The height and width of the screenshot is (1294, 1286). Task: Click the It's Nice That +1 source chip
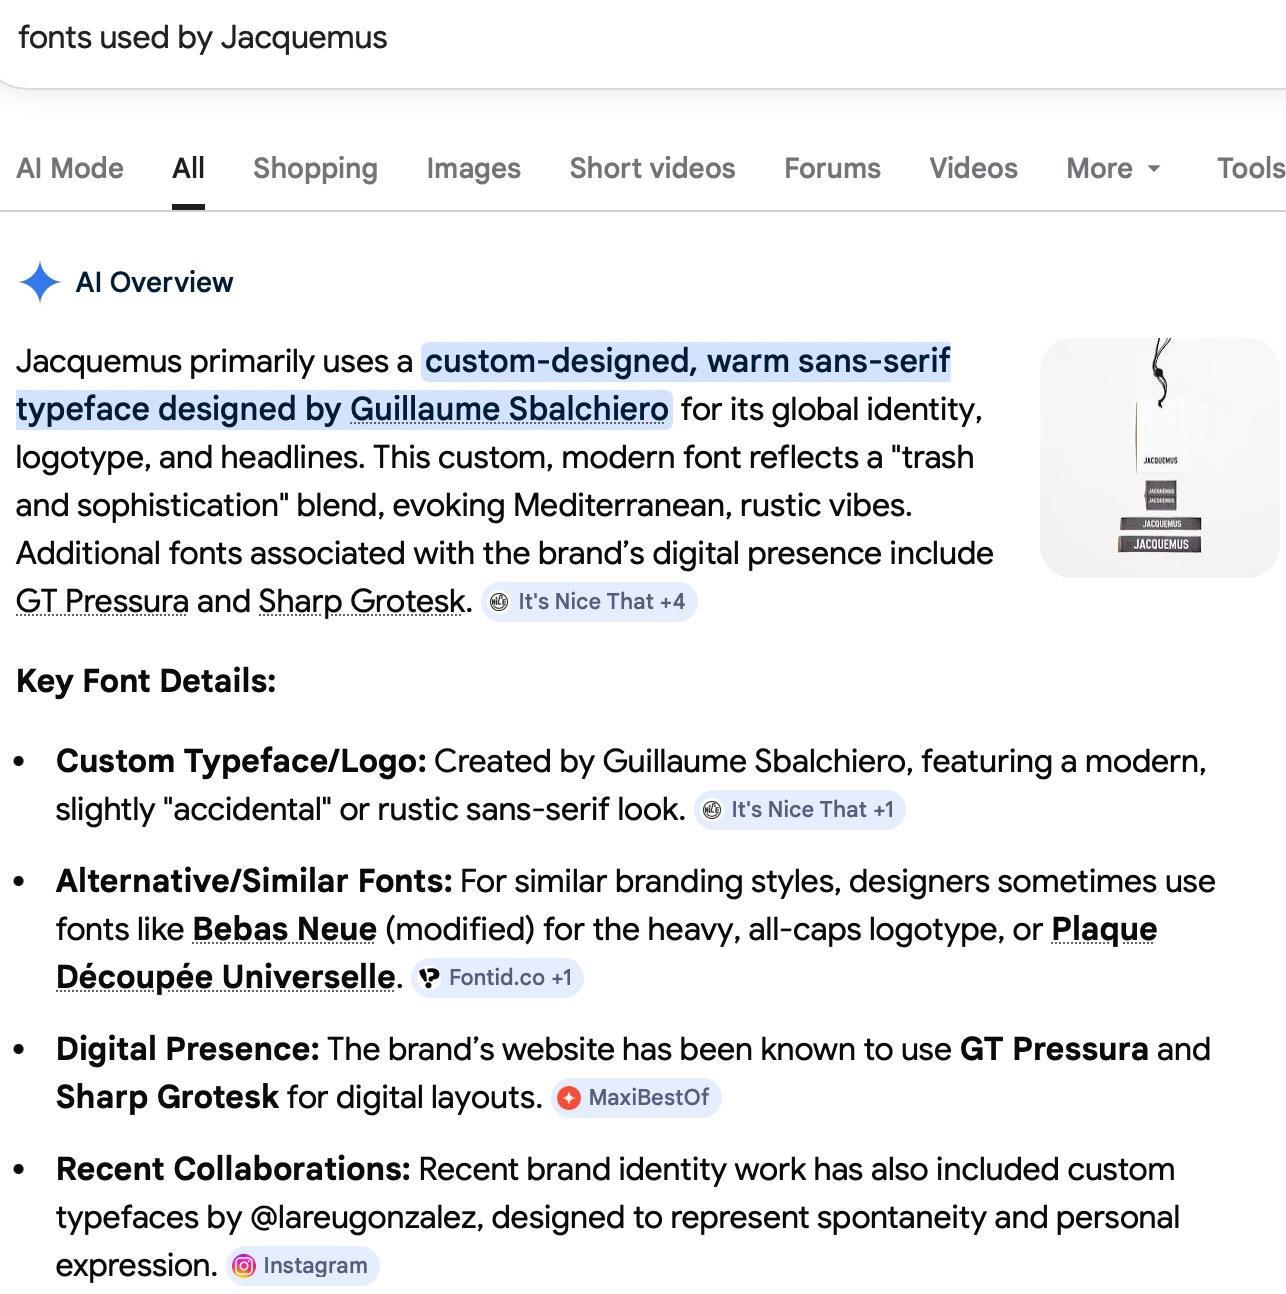click(799, 809)
